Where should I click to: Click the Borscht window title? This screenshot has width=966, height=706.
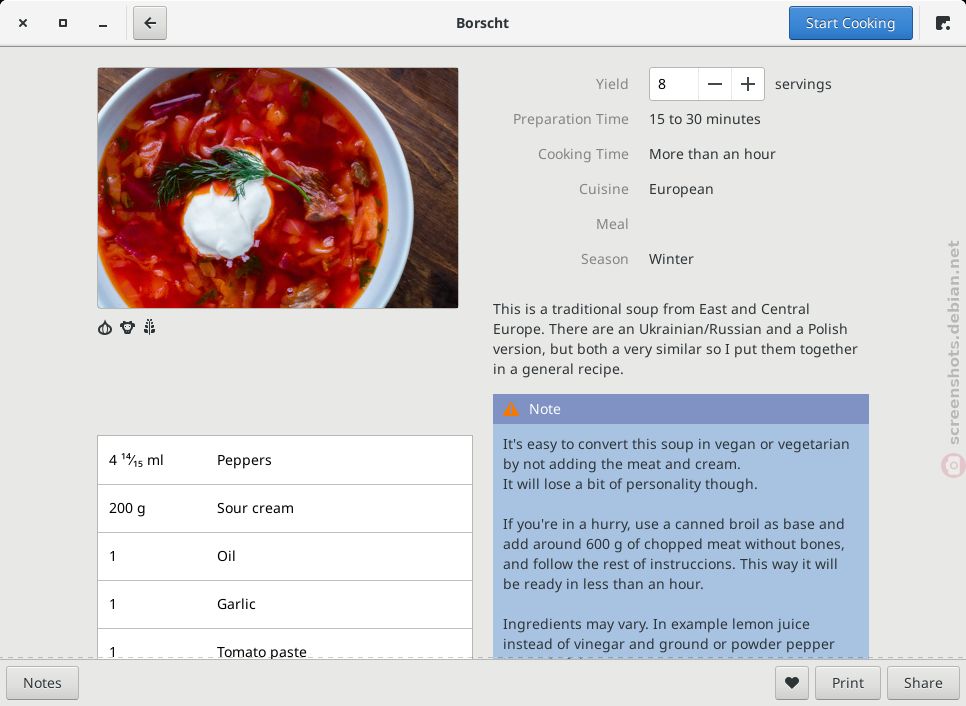482,23
